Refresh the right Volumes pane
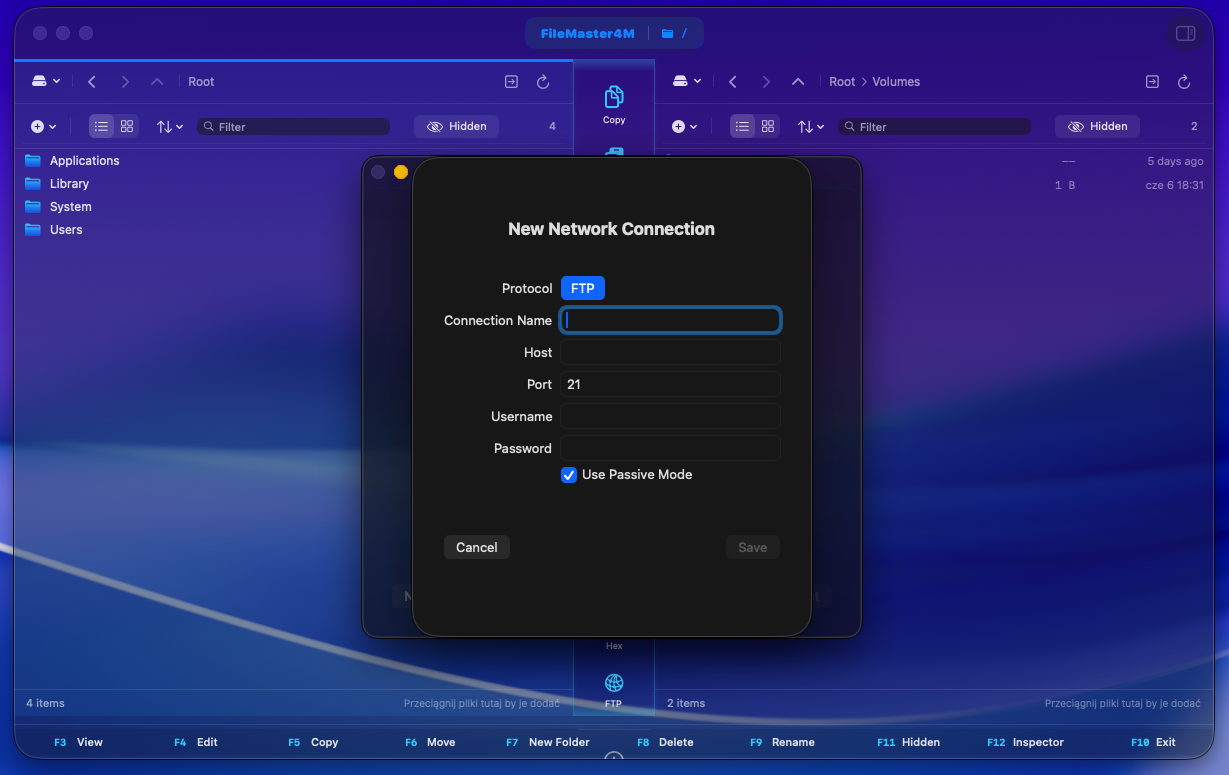The image size is (1229, 775). [1184, 82]
